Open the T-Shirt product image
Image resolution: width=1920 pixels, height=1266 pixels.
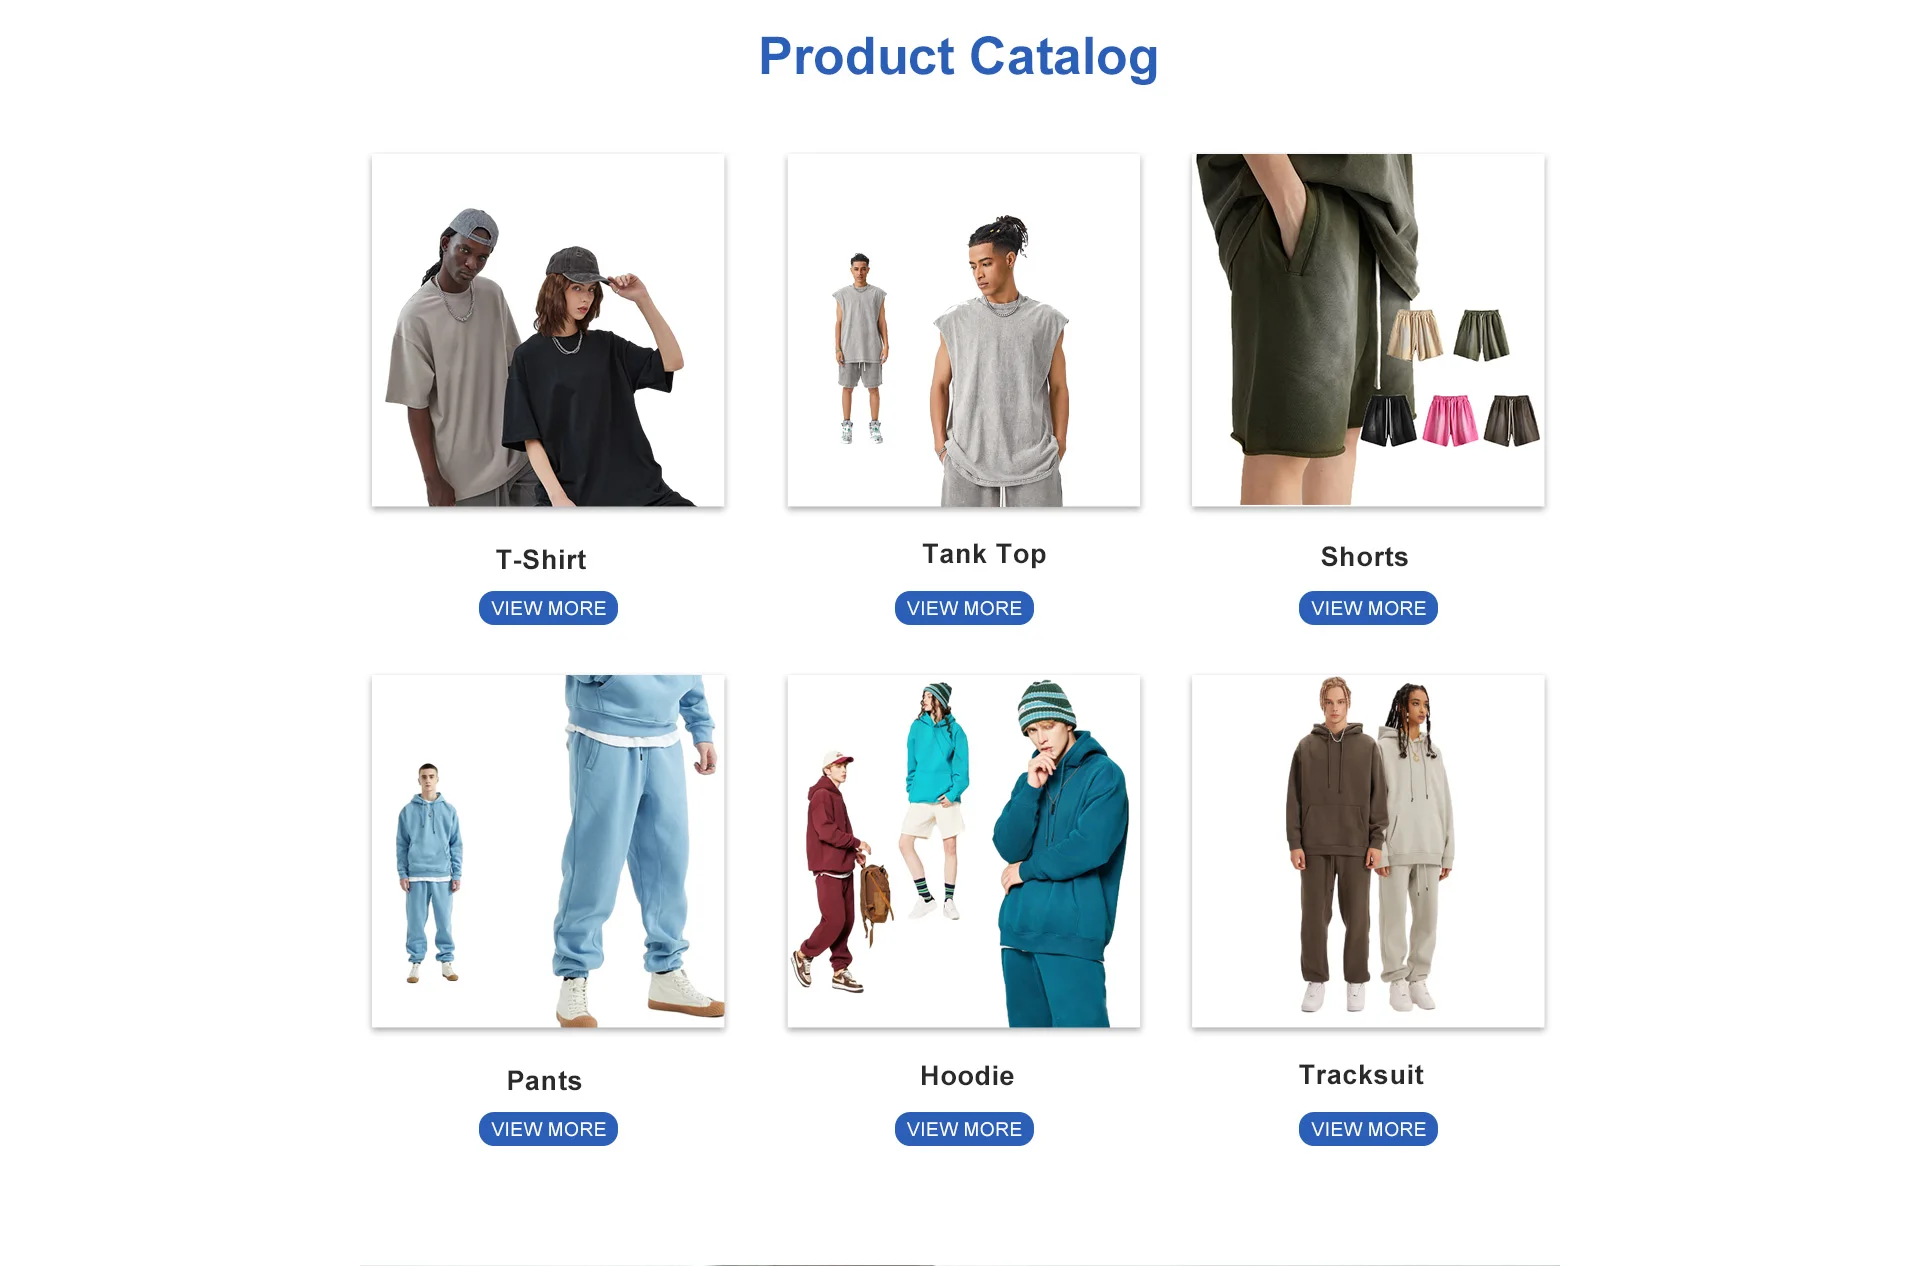click(x=548, y=330)
